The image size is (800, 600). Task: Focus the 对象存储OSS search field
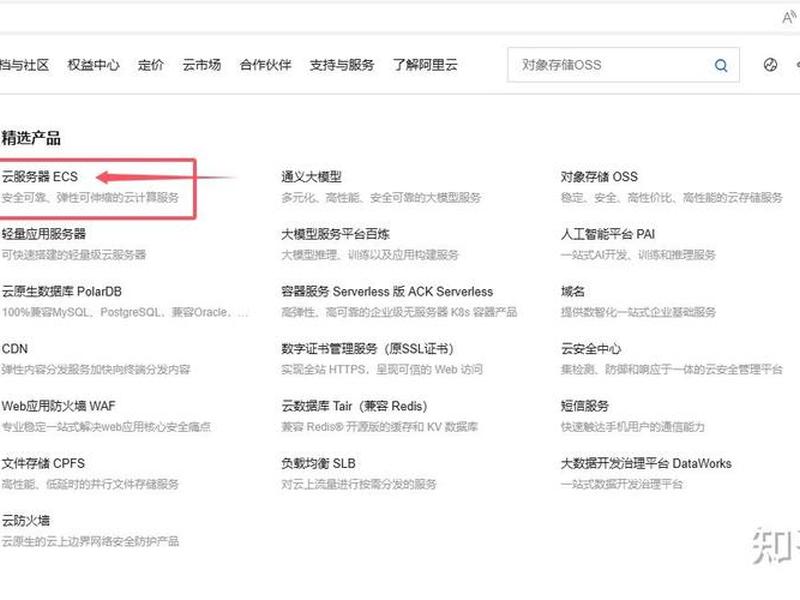coord(623,65)
